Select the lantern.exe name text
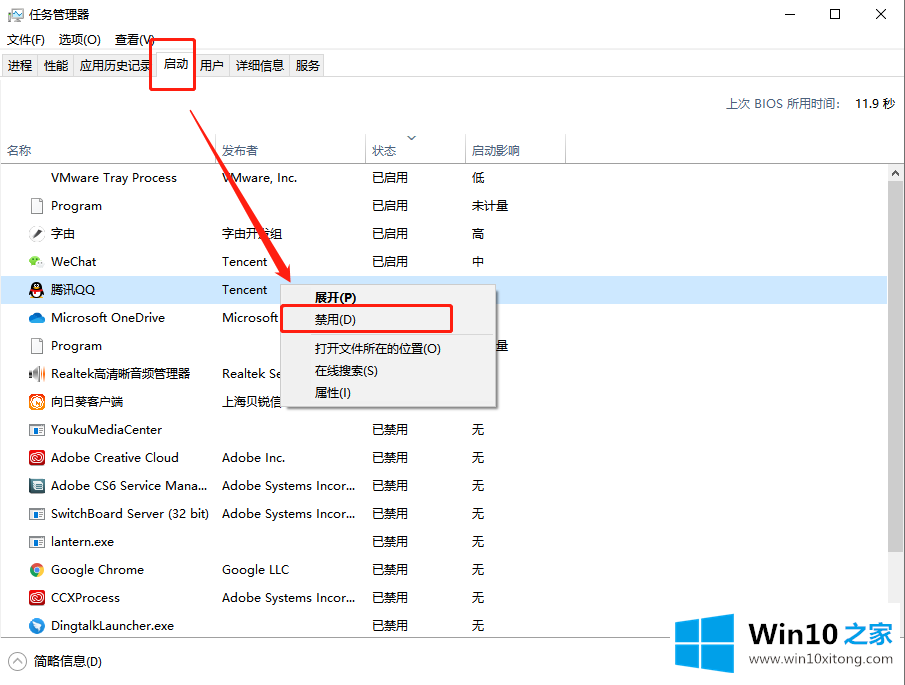The width and height of the screenshot is (905, 685). [x=83, y=542]
